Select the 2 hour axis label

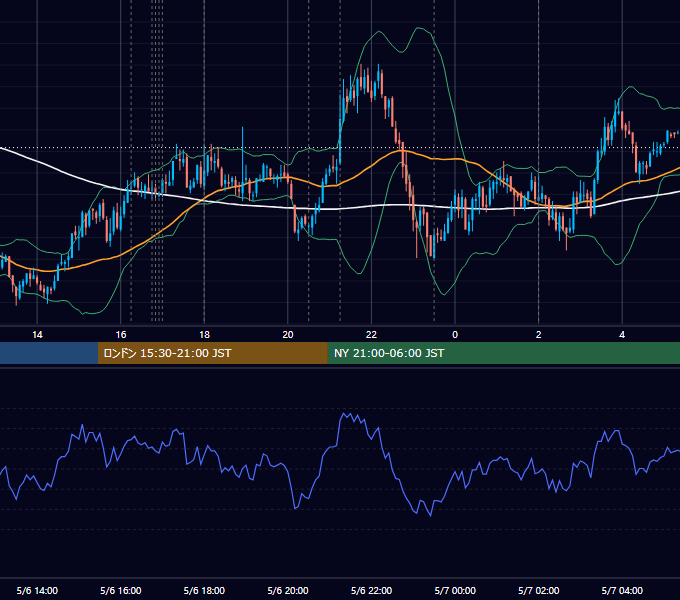(x=539, y=335)
